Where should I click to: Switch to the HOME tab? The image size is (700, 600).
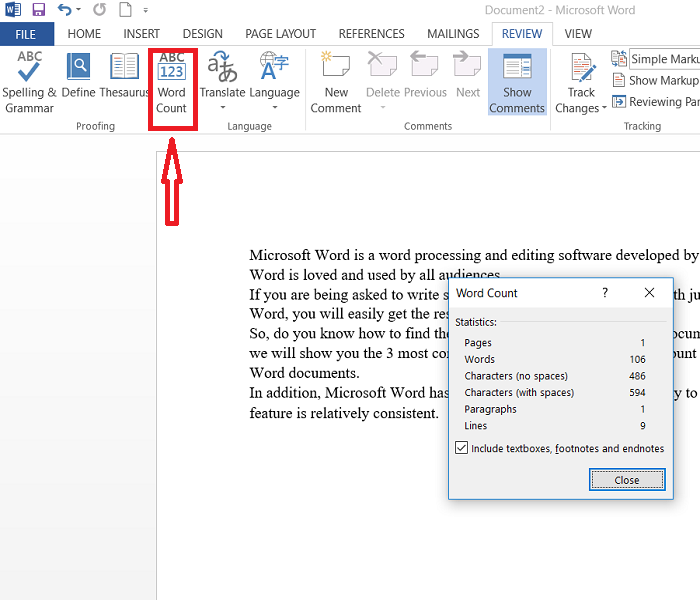pos(84,34)
